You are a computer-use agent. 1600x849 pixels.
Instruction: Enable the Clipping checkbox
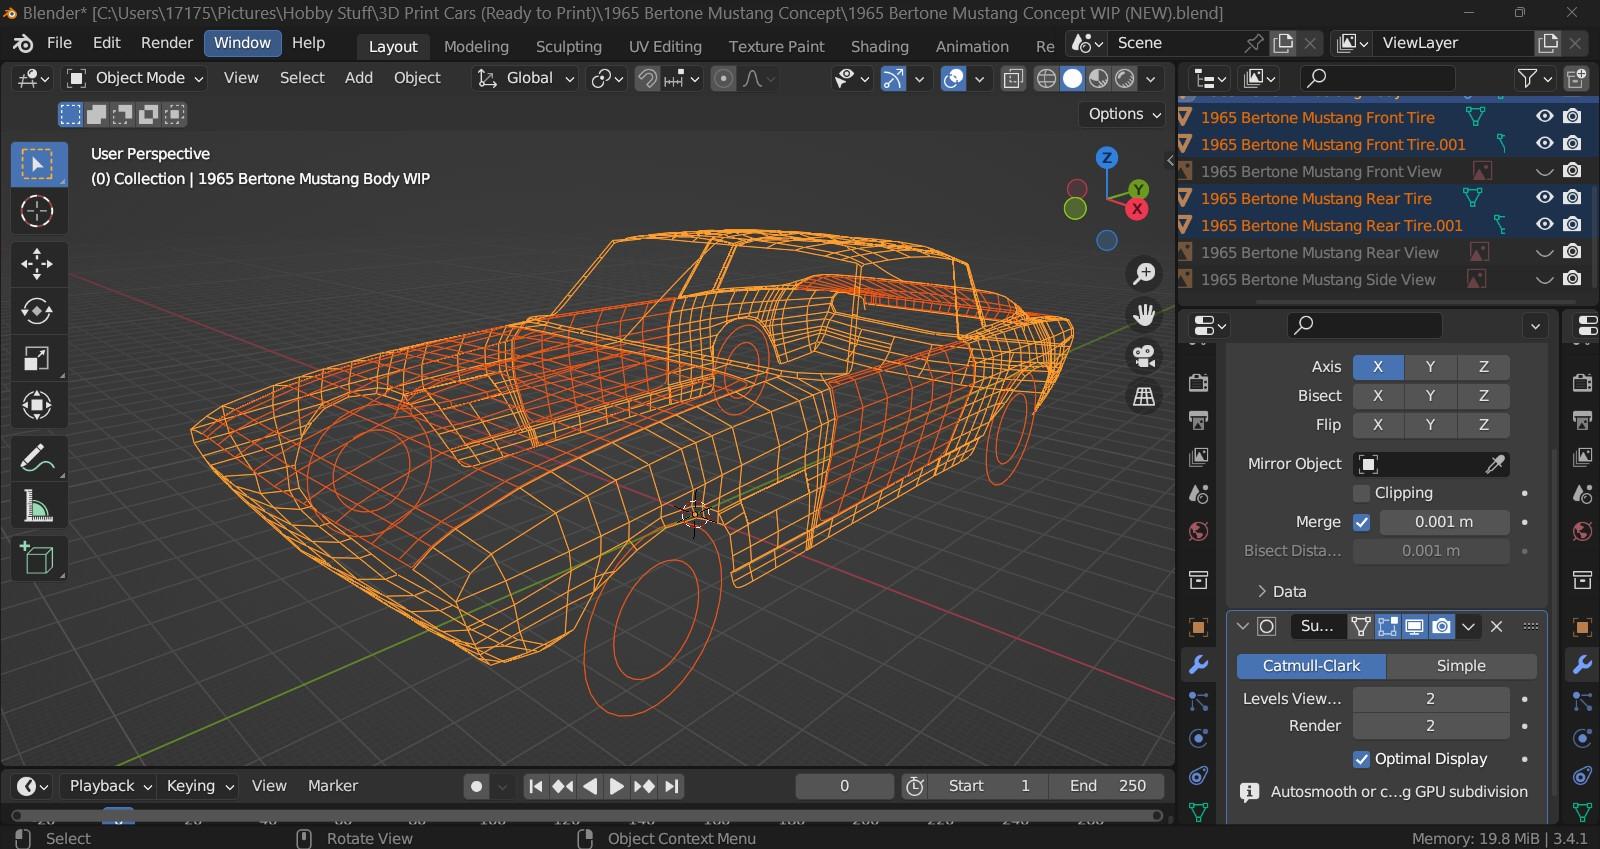pyautogui.click(x=1361, y=493)
